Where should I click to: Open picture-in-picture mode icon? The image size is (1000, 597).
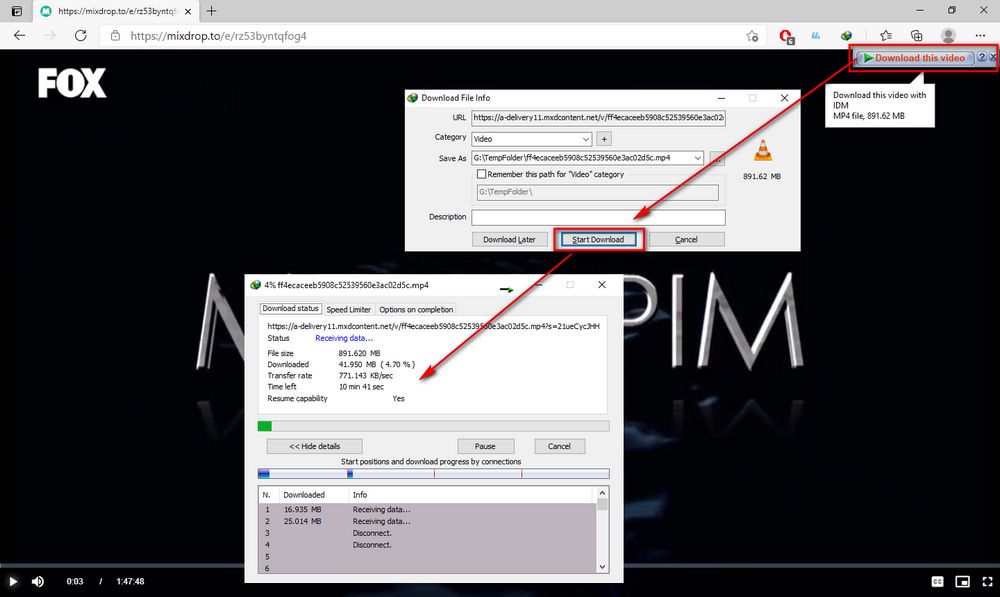pyautogui.click(x=962, y=581)
